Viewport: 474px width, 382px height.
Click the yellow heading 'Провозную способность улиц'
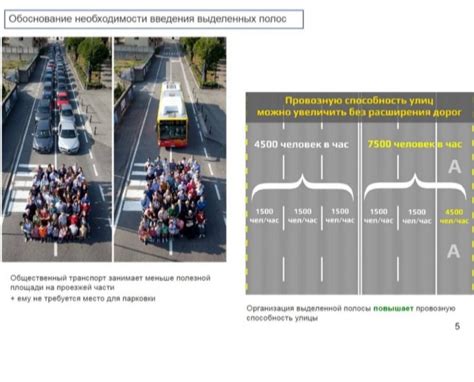(359, 101)
